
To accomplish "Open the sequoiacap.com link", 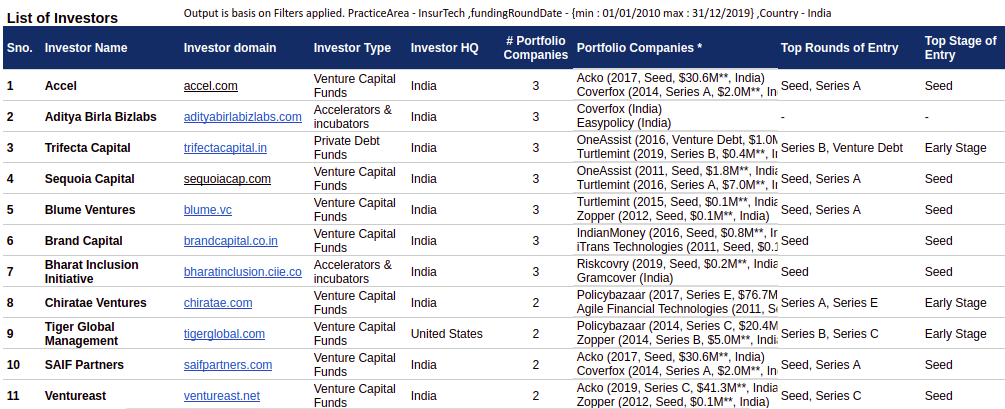I will pyautogui.click(x=227, y=179).
